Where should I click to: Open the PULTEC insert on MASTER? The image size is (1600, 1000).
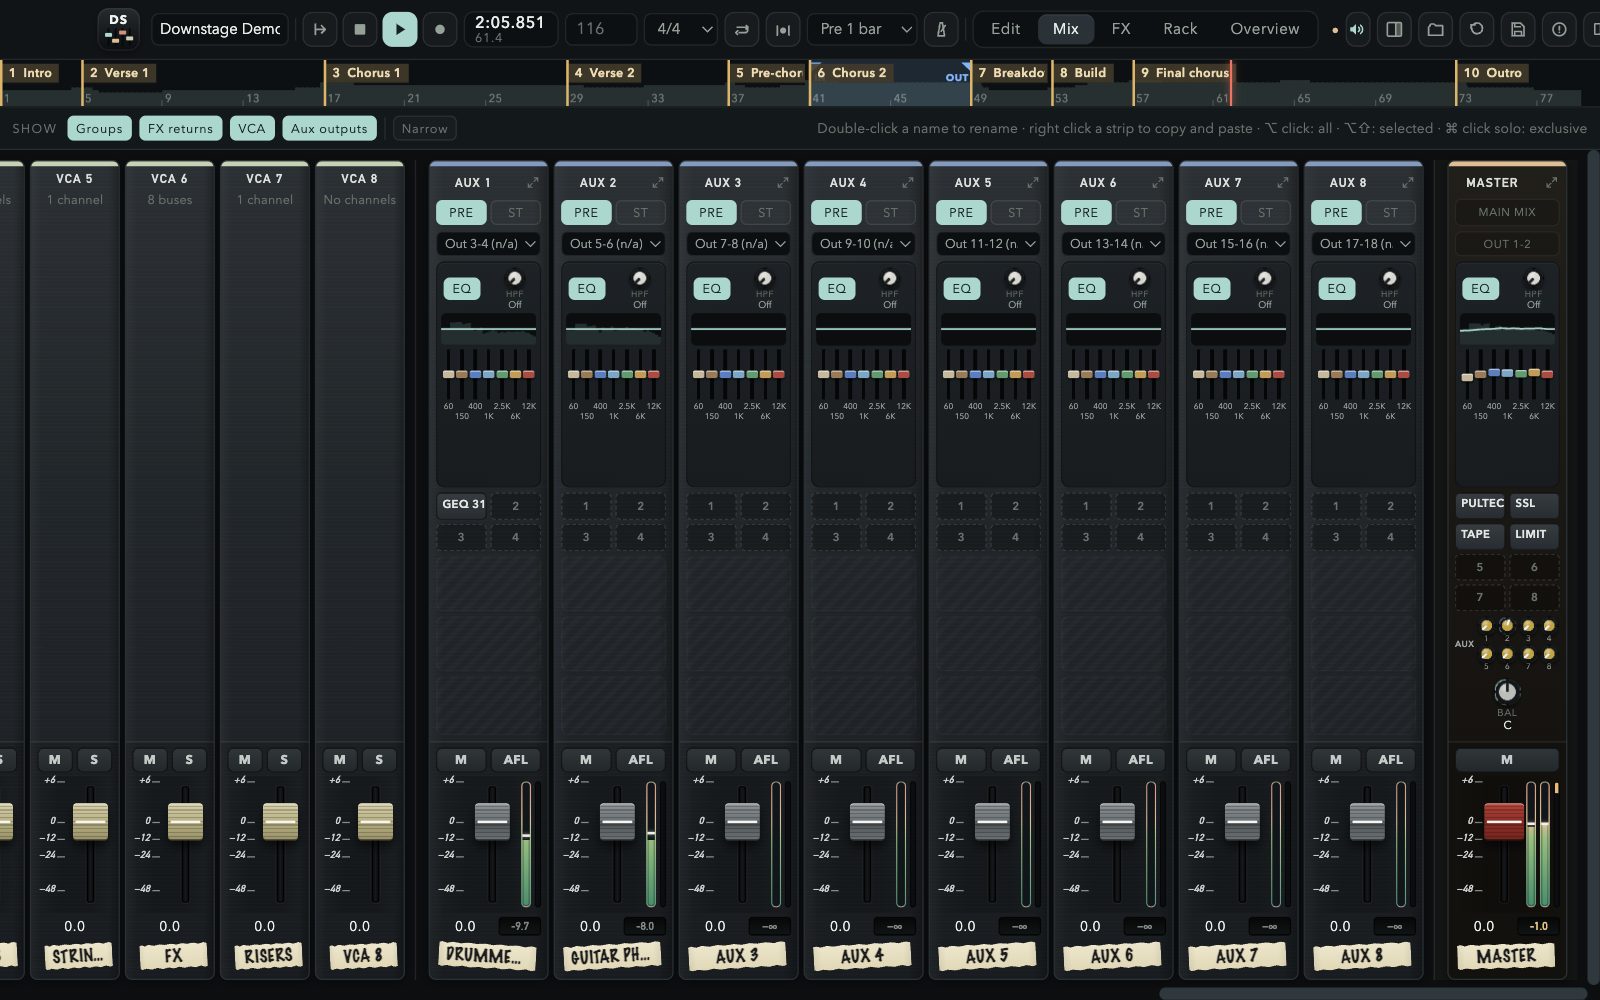[1481, 503]
